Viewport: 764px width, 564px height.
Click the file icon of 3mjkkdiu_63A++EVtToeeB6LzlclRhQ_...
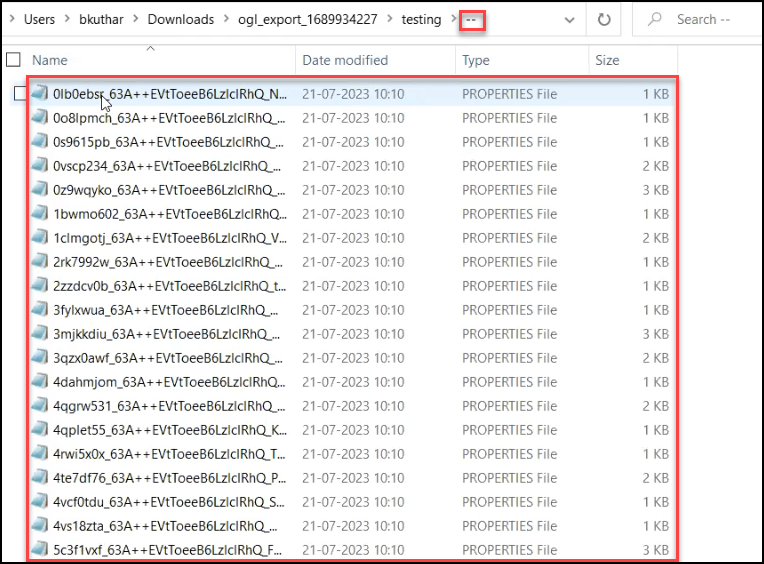tap(40, 333)
